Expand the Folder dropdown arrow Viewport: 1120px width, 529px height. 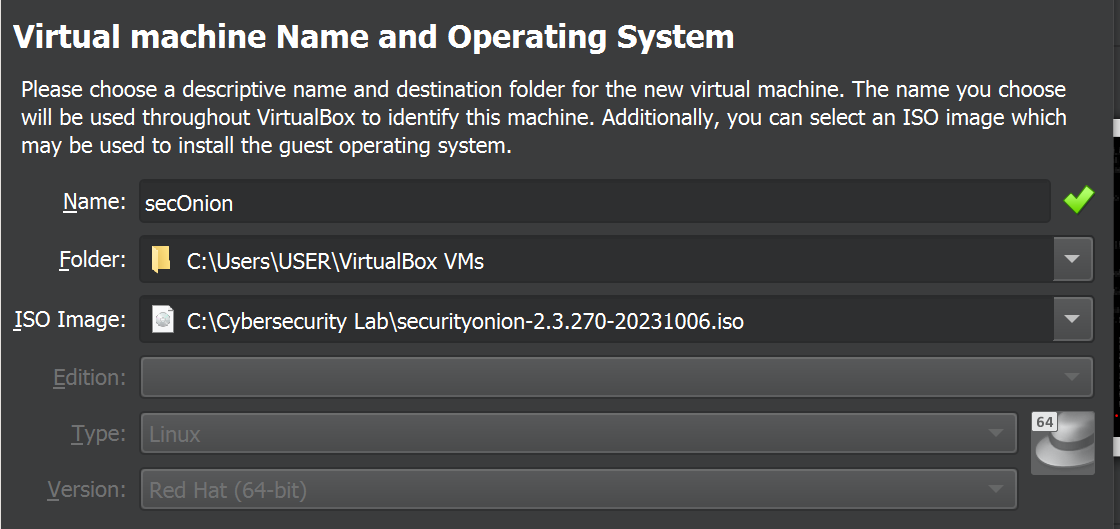[x=1072, y=261]
